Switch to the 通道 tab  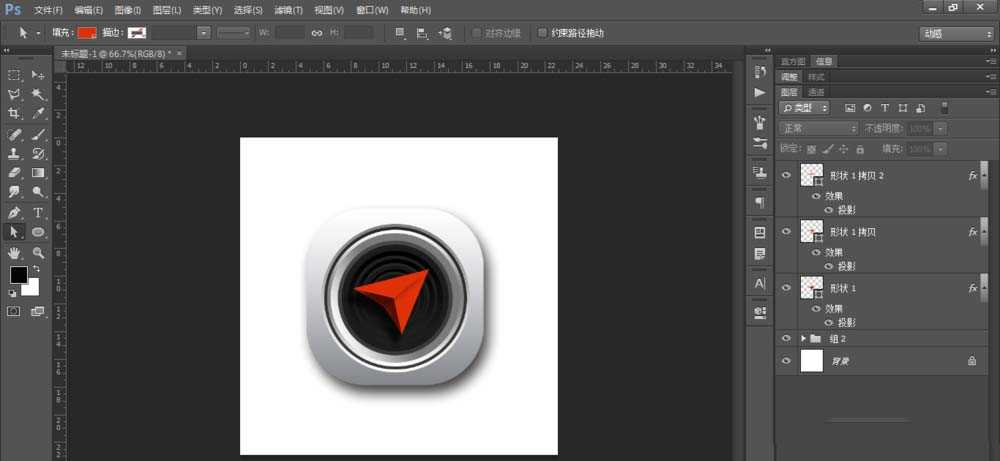816,92
